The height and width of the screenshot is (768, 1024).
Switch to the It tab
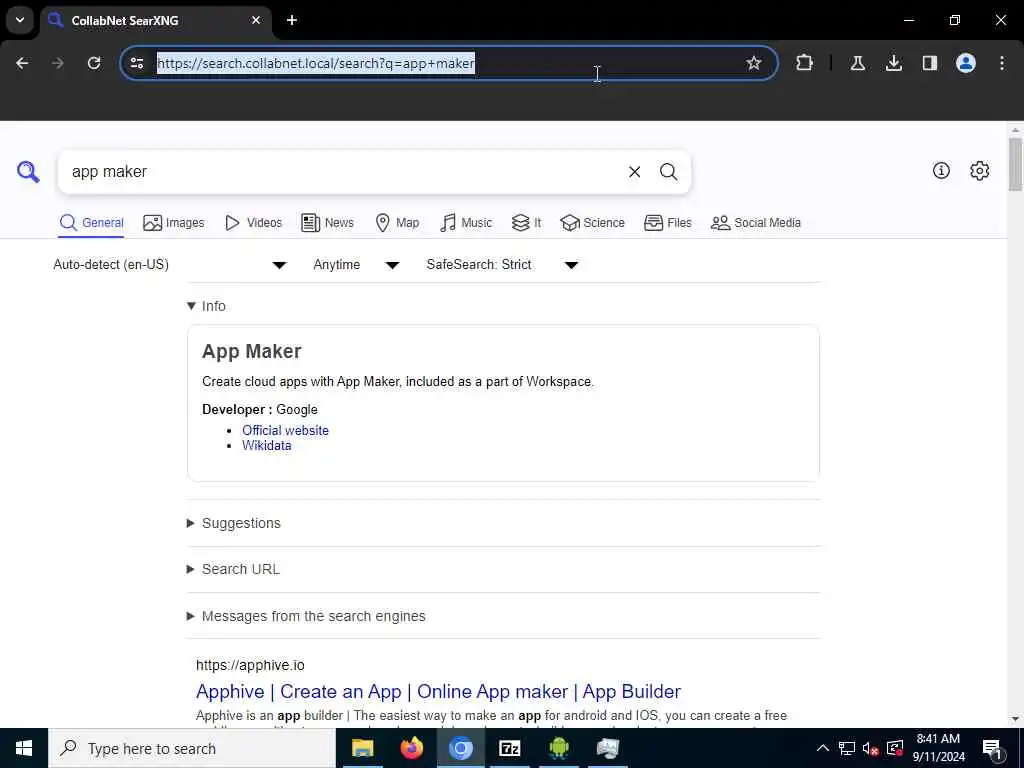pyautogui.click(x=526, y=223)
